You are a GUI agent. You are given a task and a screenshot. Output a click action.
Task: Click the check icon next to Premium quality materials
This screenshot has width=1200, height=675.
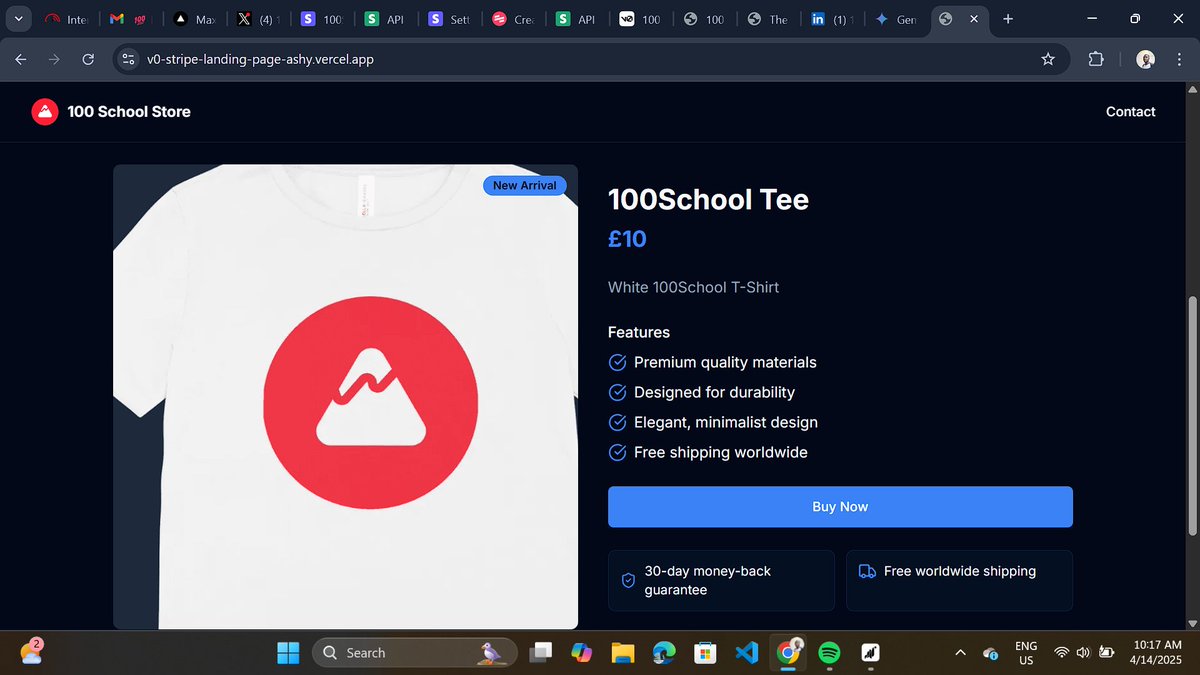tap(618, 362)
